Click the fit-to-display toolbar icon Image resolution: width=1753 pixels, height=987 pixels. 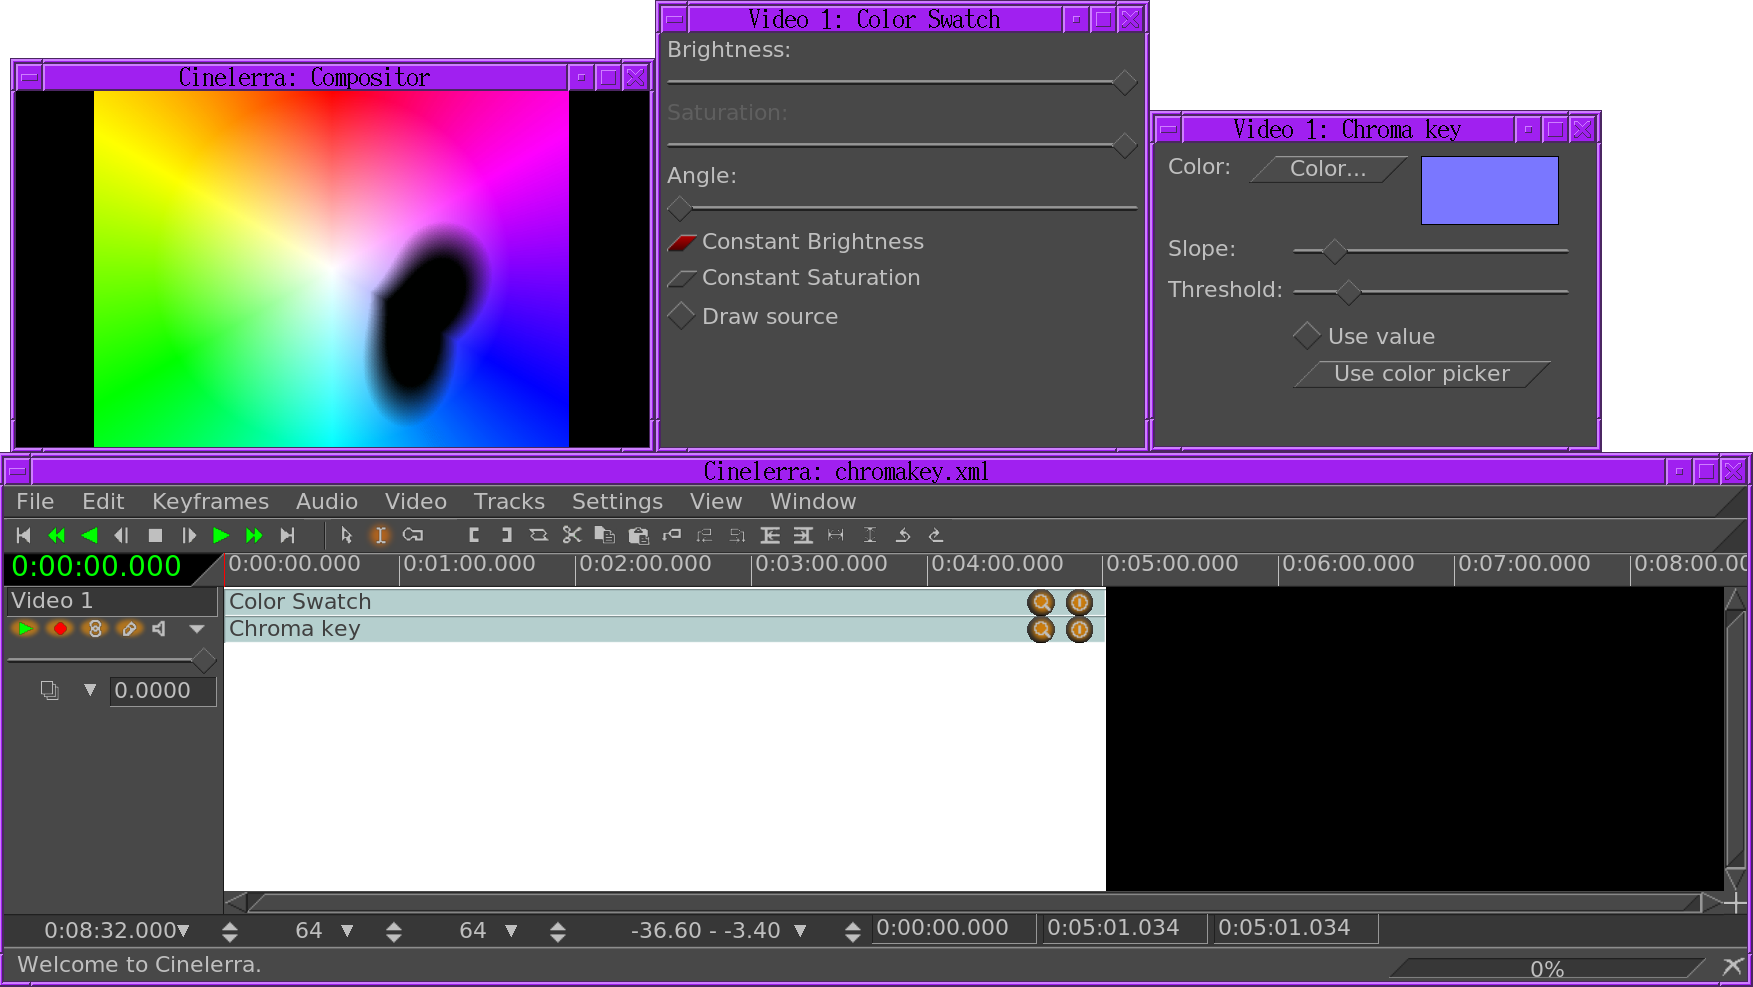(x=836, y=536)
